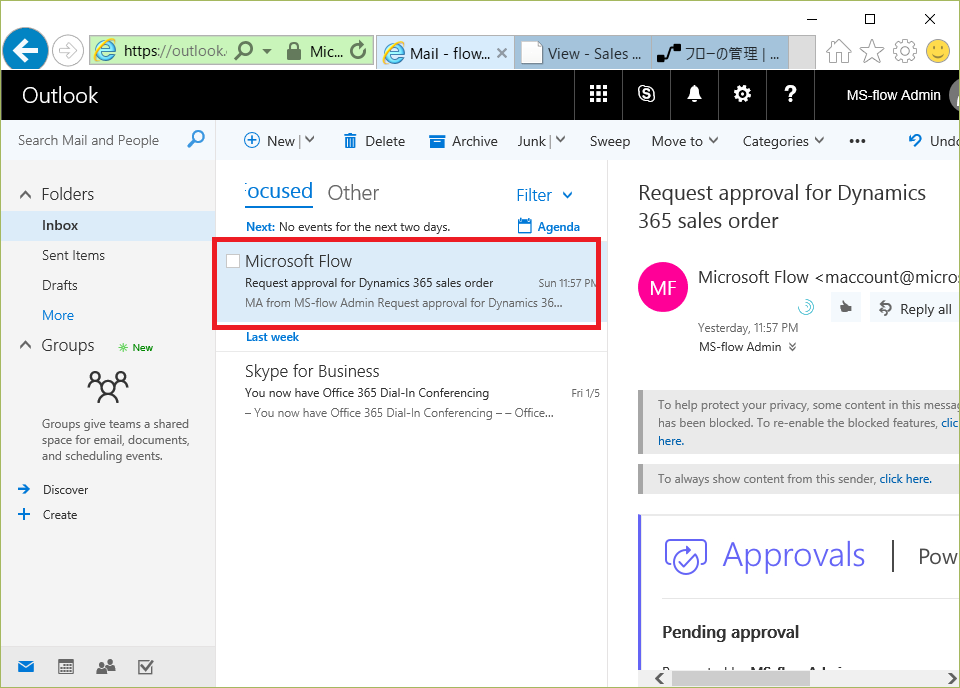Viewport: 960px width, 688px height.
Task: Open Outlook settings gear
Action: coord(742,94)
